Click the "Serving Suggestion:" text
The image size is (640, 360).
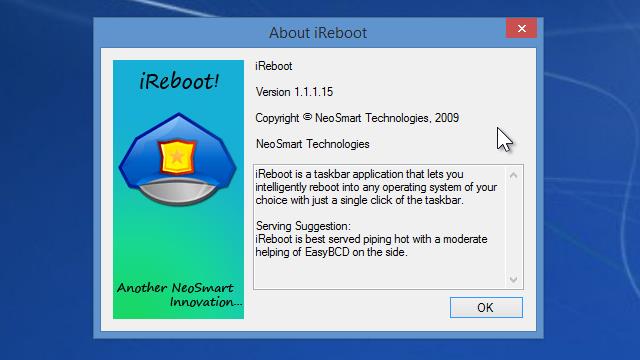(x=303, y=226)
